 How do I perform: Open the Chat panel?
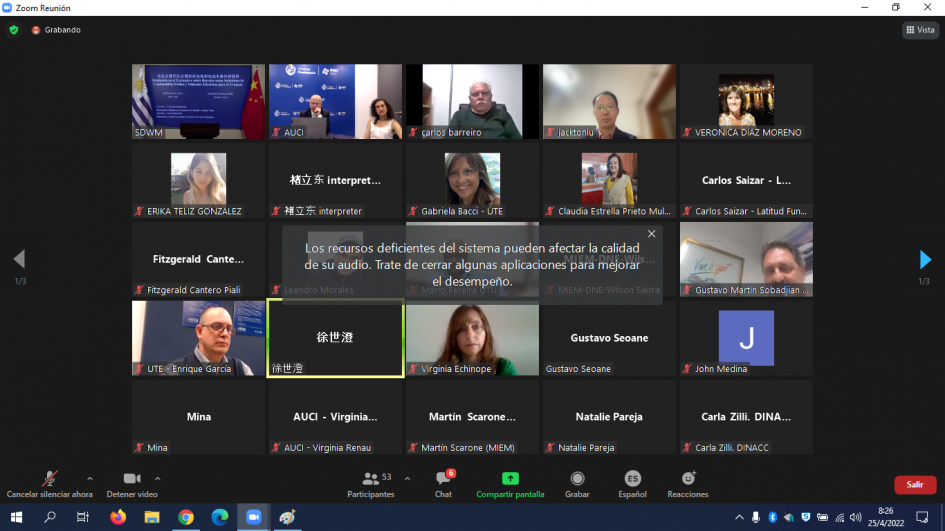tap(444, 485)
